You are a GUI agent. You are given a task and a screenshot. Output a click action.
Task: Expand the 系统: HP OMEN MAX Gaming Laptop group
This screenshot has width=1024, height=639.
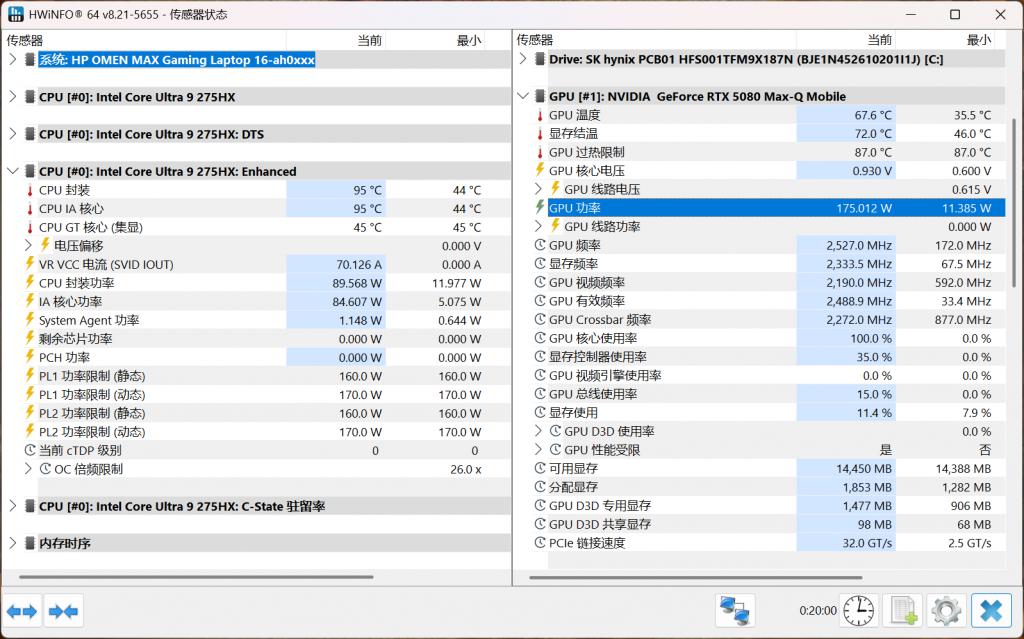coord(12,59)
